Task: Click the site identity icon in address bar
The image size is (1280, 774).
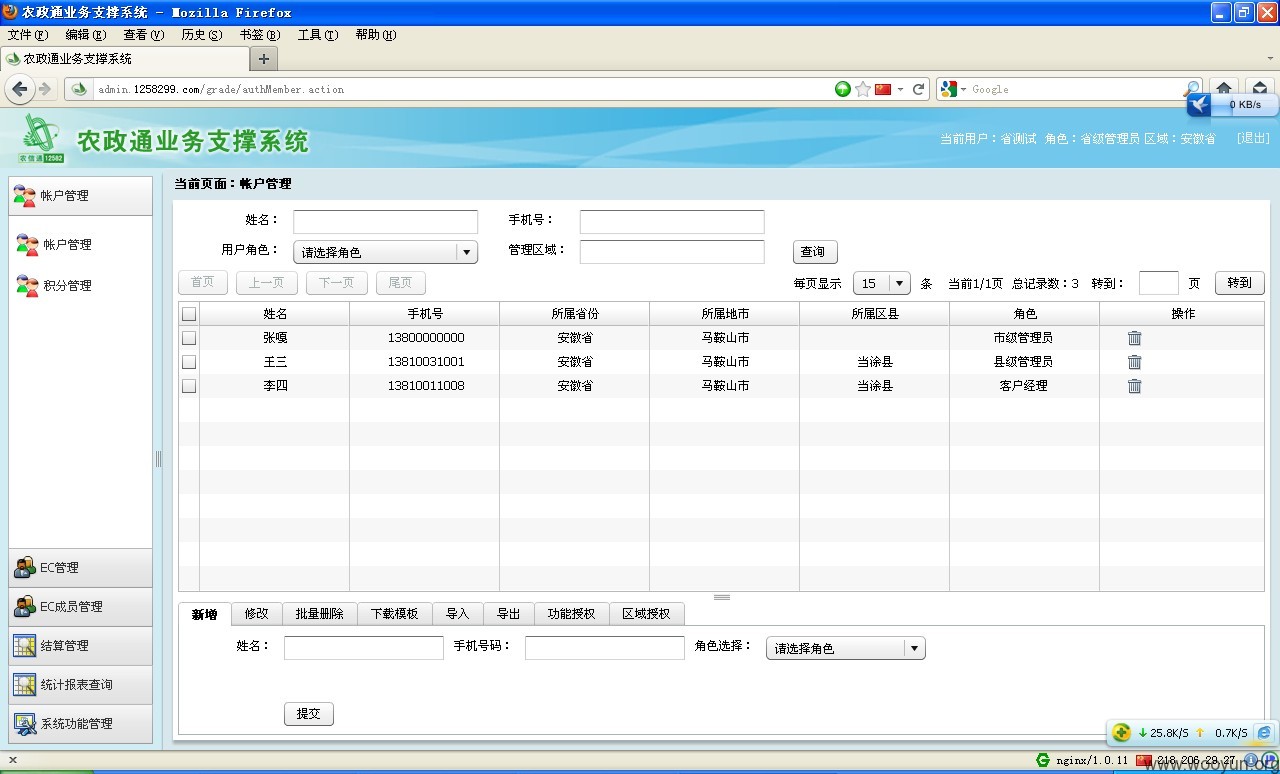Action: pyautogui.click(x=80, y=89)
